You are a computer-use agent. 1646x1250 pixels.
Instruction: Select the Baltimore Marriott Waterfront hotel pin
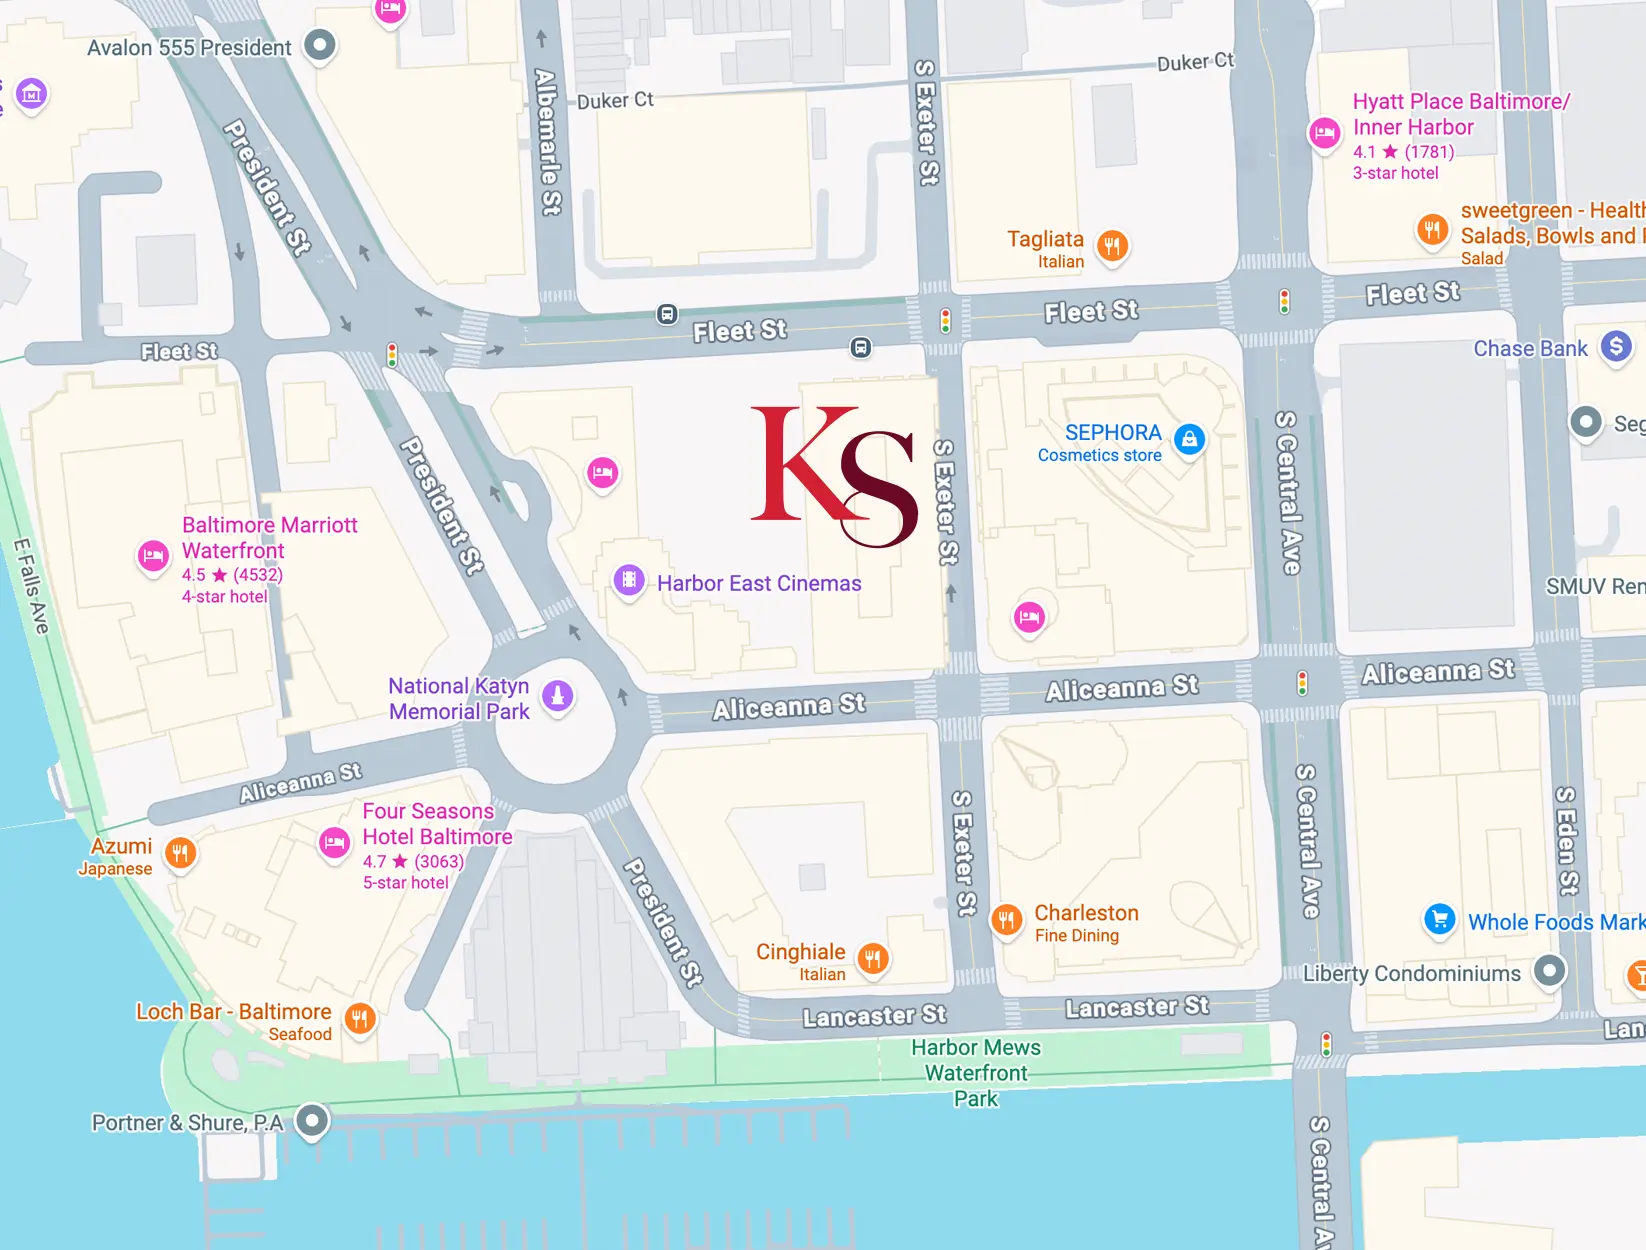tap(154, 555)
